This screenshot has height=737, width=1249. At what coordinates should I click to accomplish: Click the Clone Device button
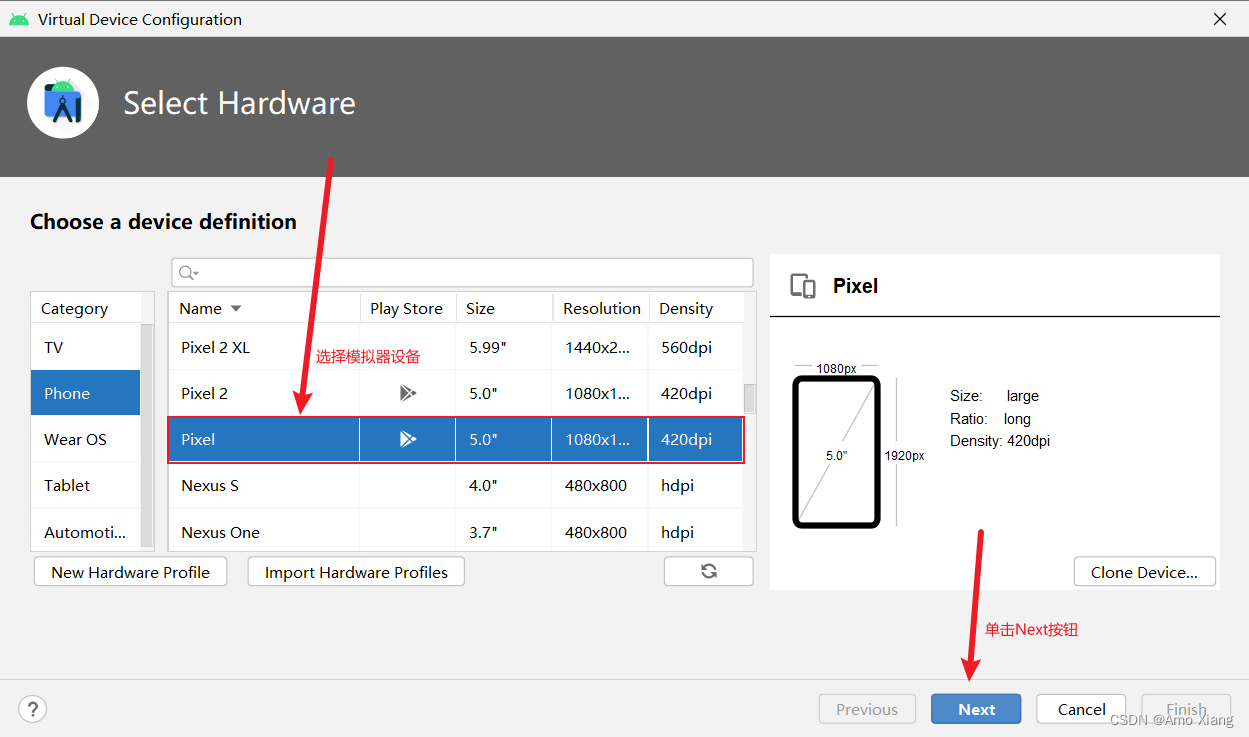coord(1144,572)
